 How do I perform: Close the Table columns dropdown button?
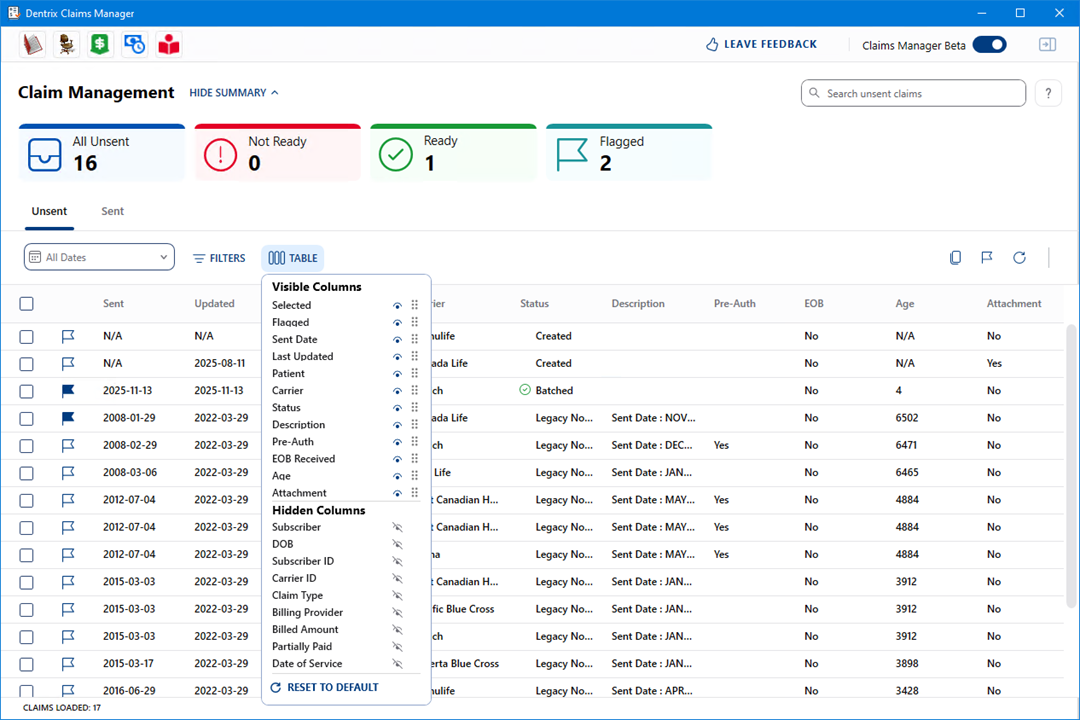[x=293, y=258]
